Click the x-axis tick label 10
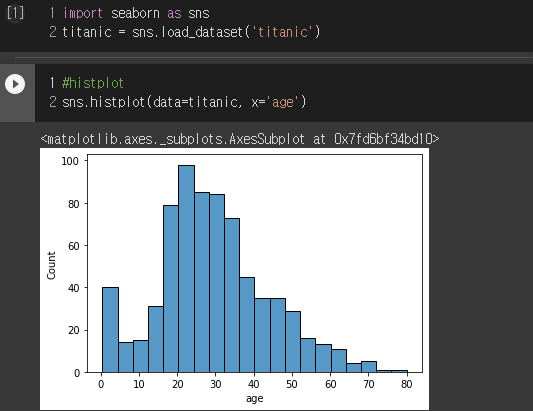Viewport: 533px width, 411px height. point(139,384)
